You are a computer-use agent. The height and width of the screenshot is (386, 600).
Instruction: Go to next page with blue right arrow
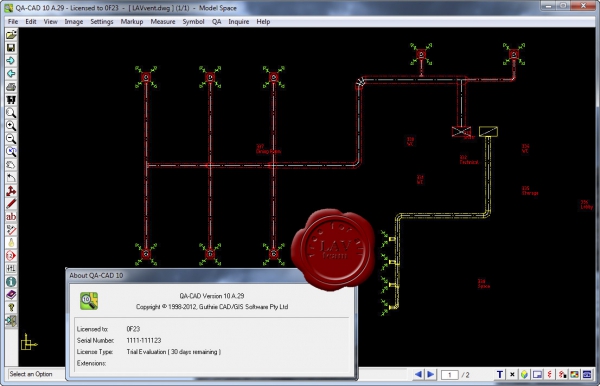pyautogui.click(x=430, y=375)
